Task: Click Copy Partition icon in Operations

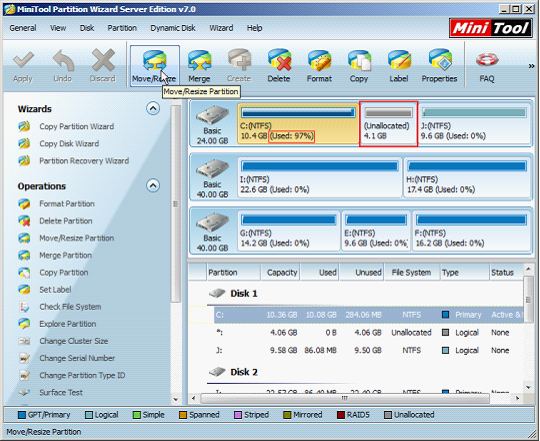Action: point(24,272)
